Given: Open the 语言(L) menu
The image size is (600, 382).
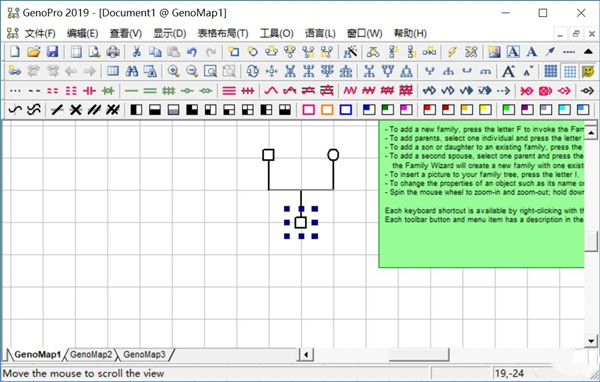Looking at the screenshot, I should click(320, 34).
